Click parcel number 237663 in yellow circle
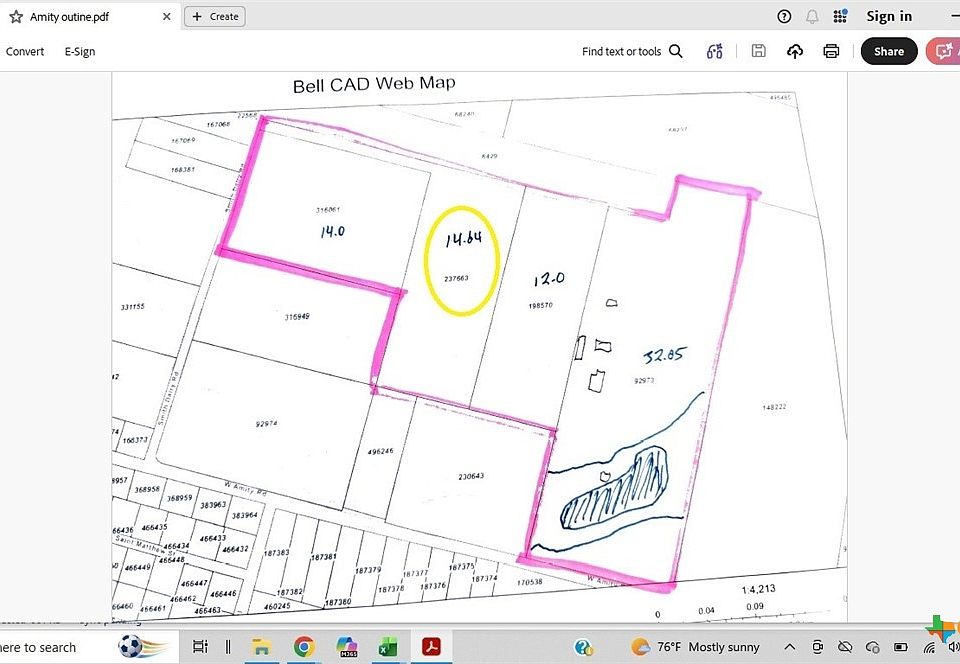This screenshot has width=960, height=664. [456, 278]
